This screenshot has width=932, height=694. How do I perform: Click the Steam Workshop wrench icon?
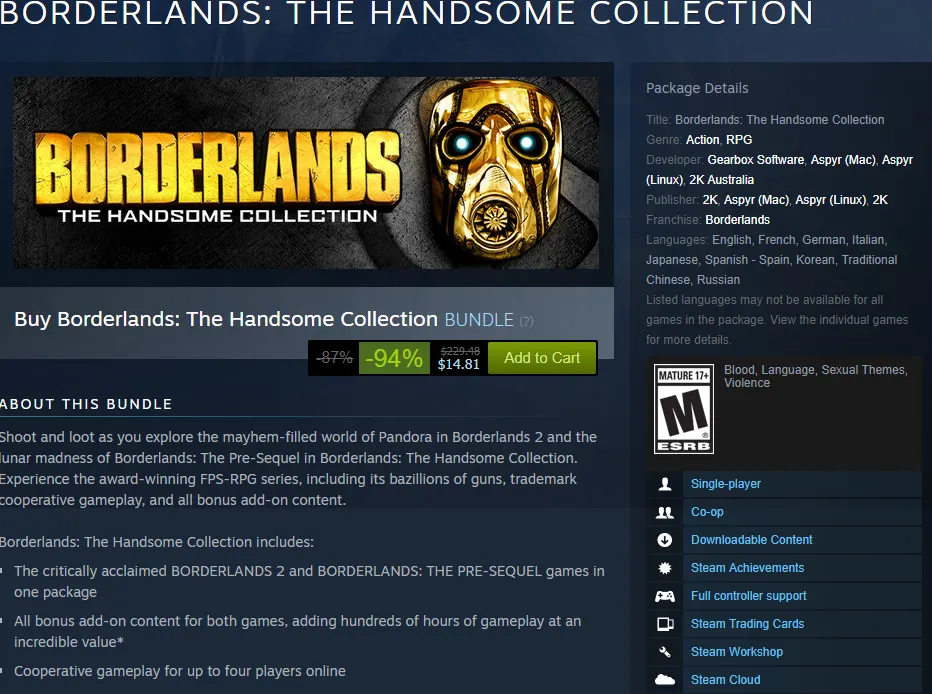coord(665,651)
